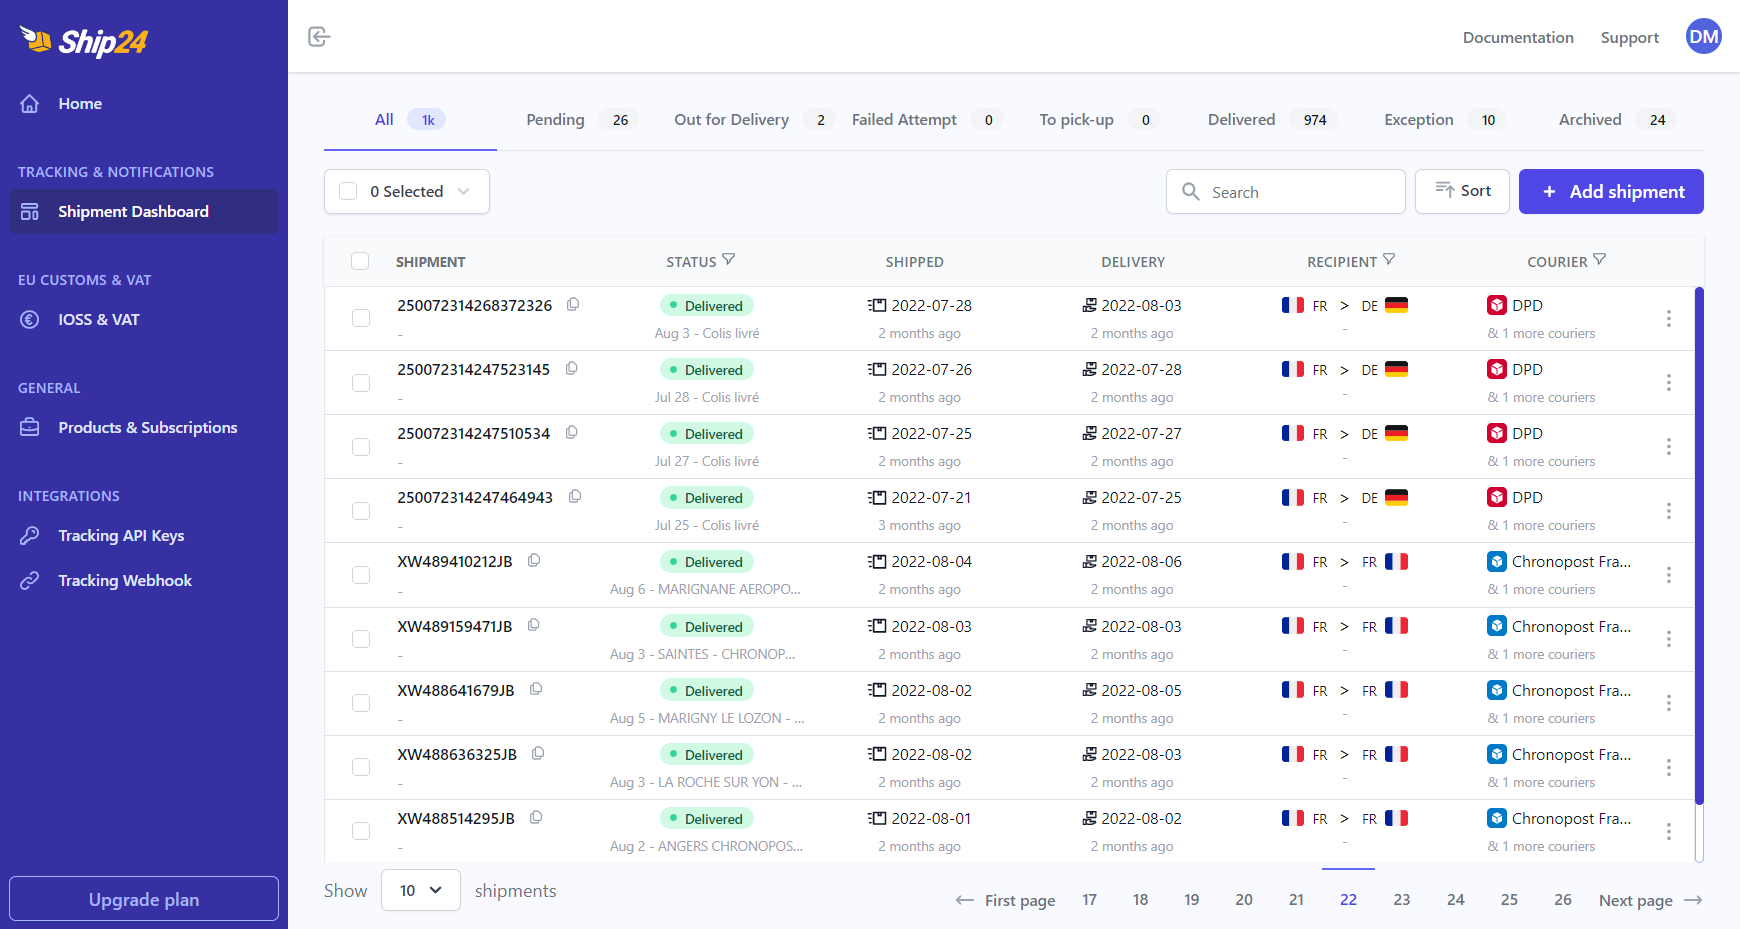Copy shipment number 250072314268372326
Viewport: 1740px width, 929px height.
tap(573, 304)
